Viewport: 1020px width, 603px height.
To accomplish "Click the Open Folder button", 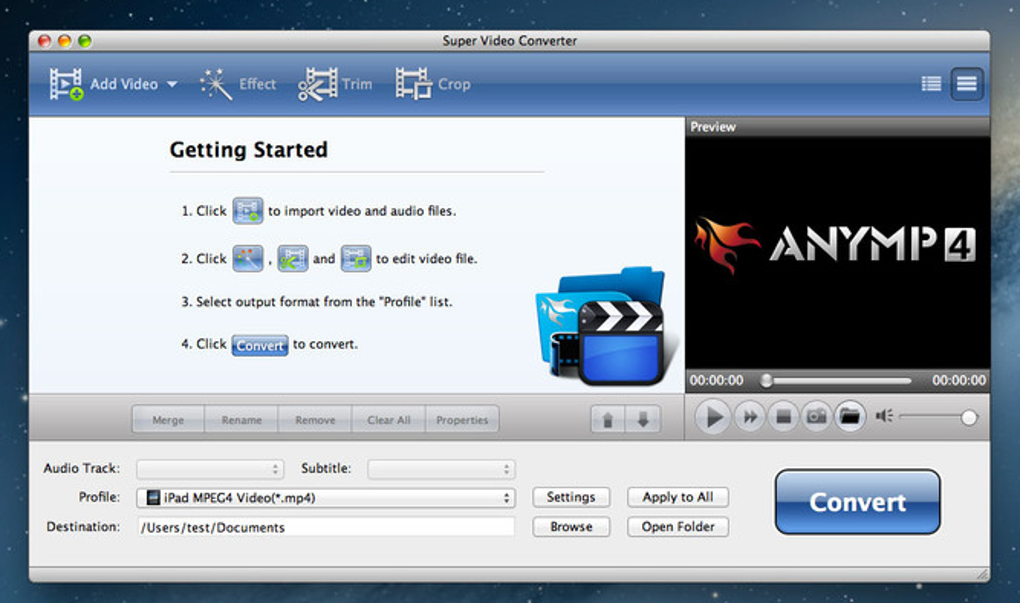I will coord(678,527).
